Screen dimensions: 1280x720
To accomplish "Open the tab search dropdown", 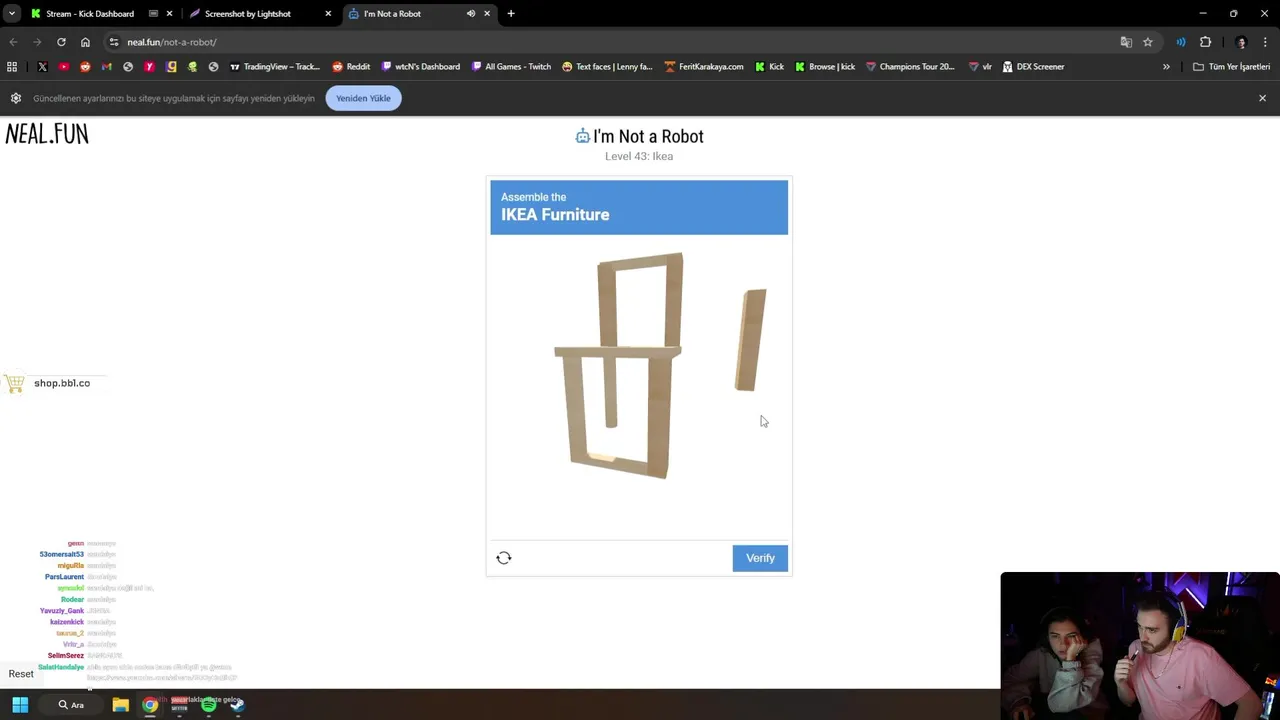I will click(x=12, y=14).
